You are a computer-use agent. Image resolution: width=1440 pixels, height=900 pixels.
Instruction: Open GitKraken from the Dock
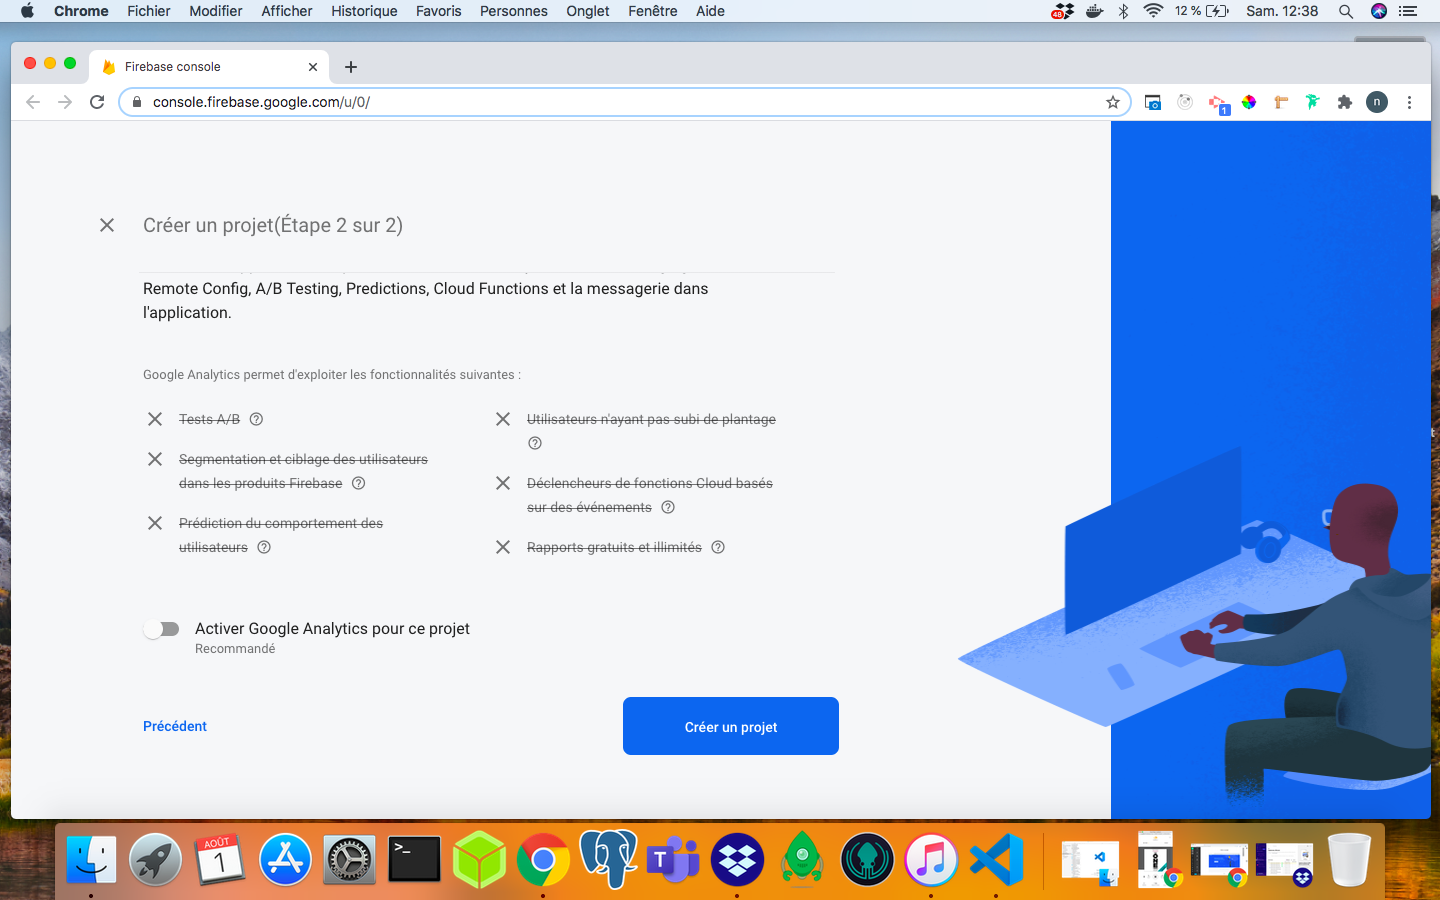tap(867, 859)
